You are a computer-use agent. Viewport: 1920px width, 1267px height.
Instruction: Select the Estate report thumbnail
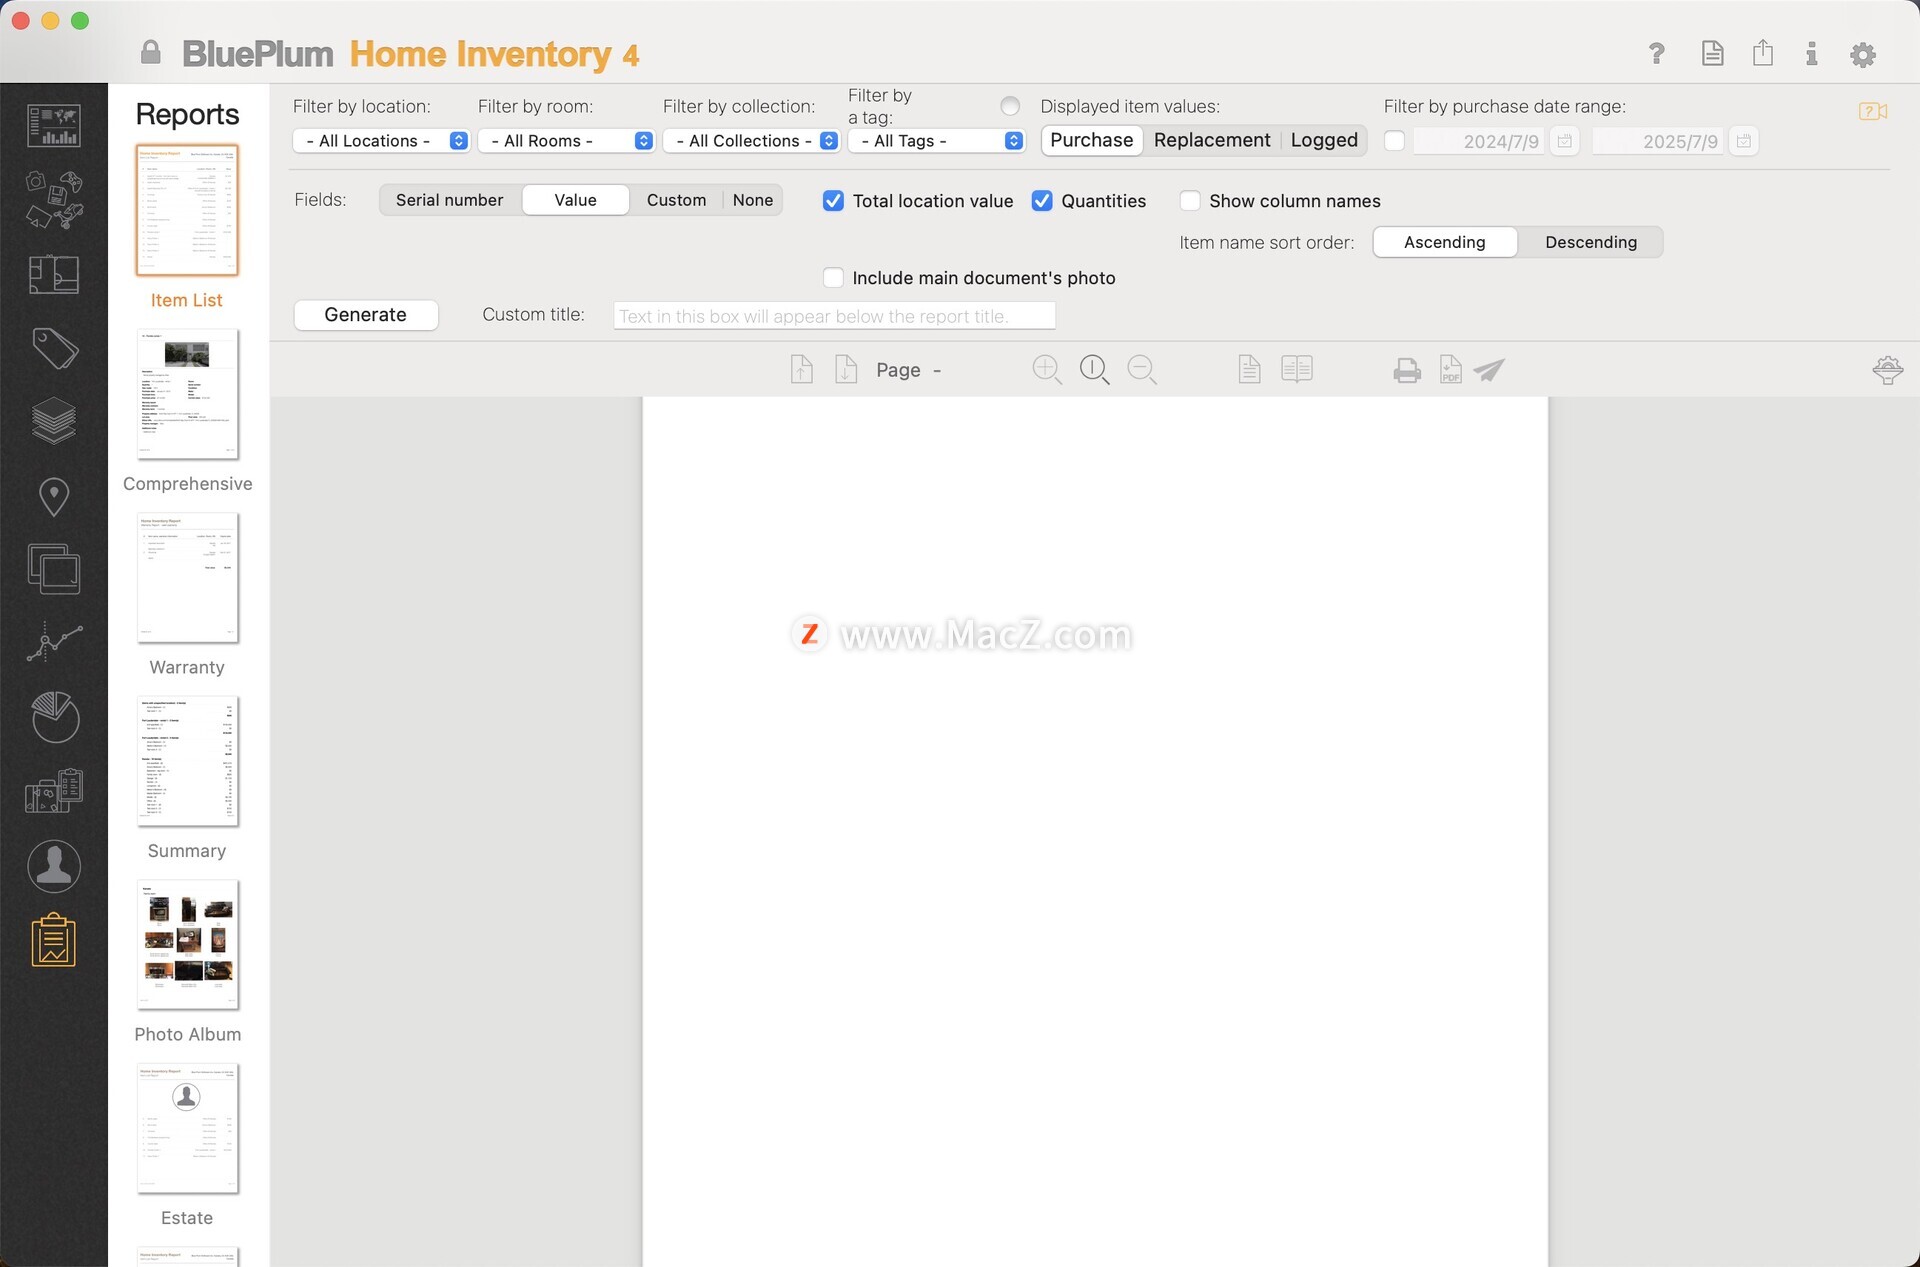click(x=187, y=1128)
